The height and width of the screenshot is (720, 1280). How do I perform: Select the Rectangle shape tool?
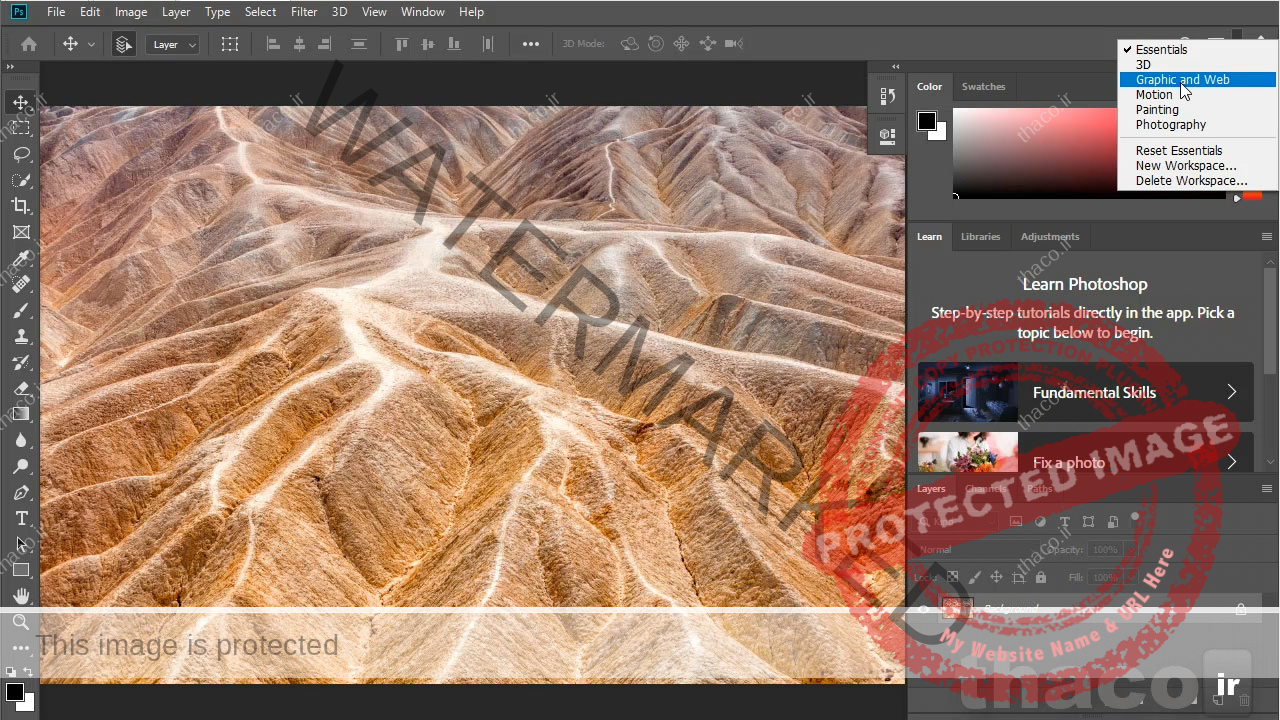[21, 570]
